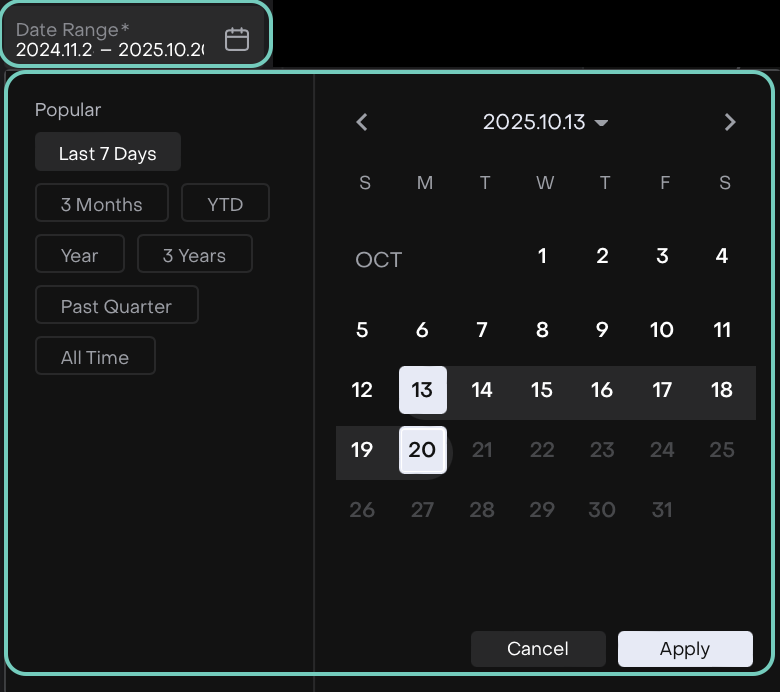Select October 20 on the calendar
The image size is (780, 692).
[422, 450]
